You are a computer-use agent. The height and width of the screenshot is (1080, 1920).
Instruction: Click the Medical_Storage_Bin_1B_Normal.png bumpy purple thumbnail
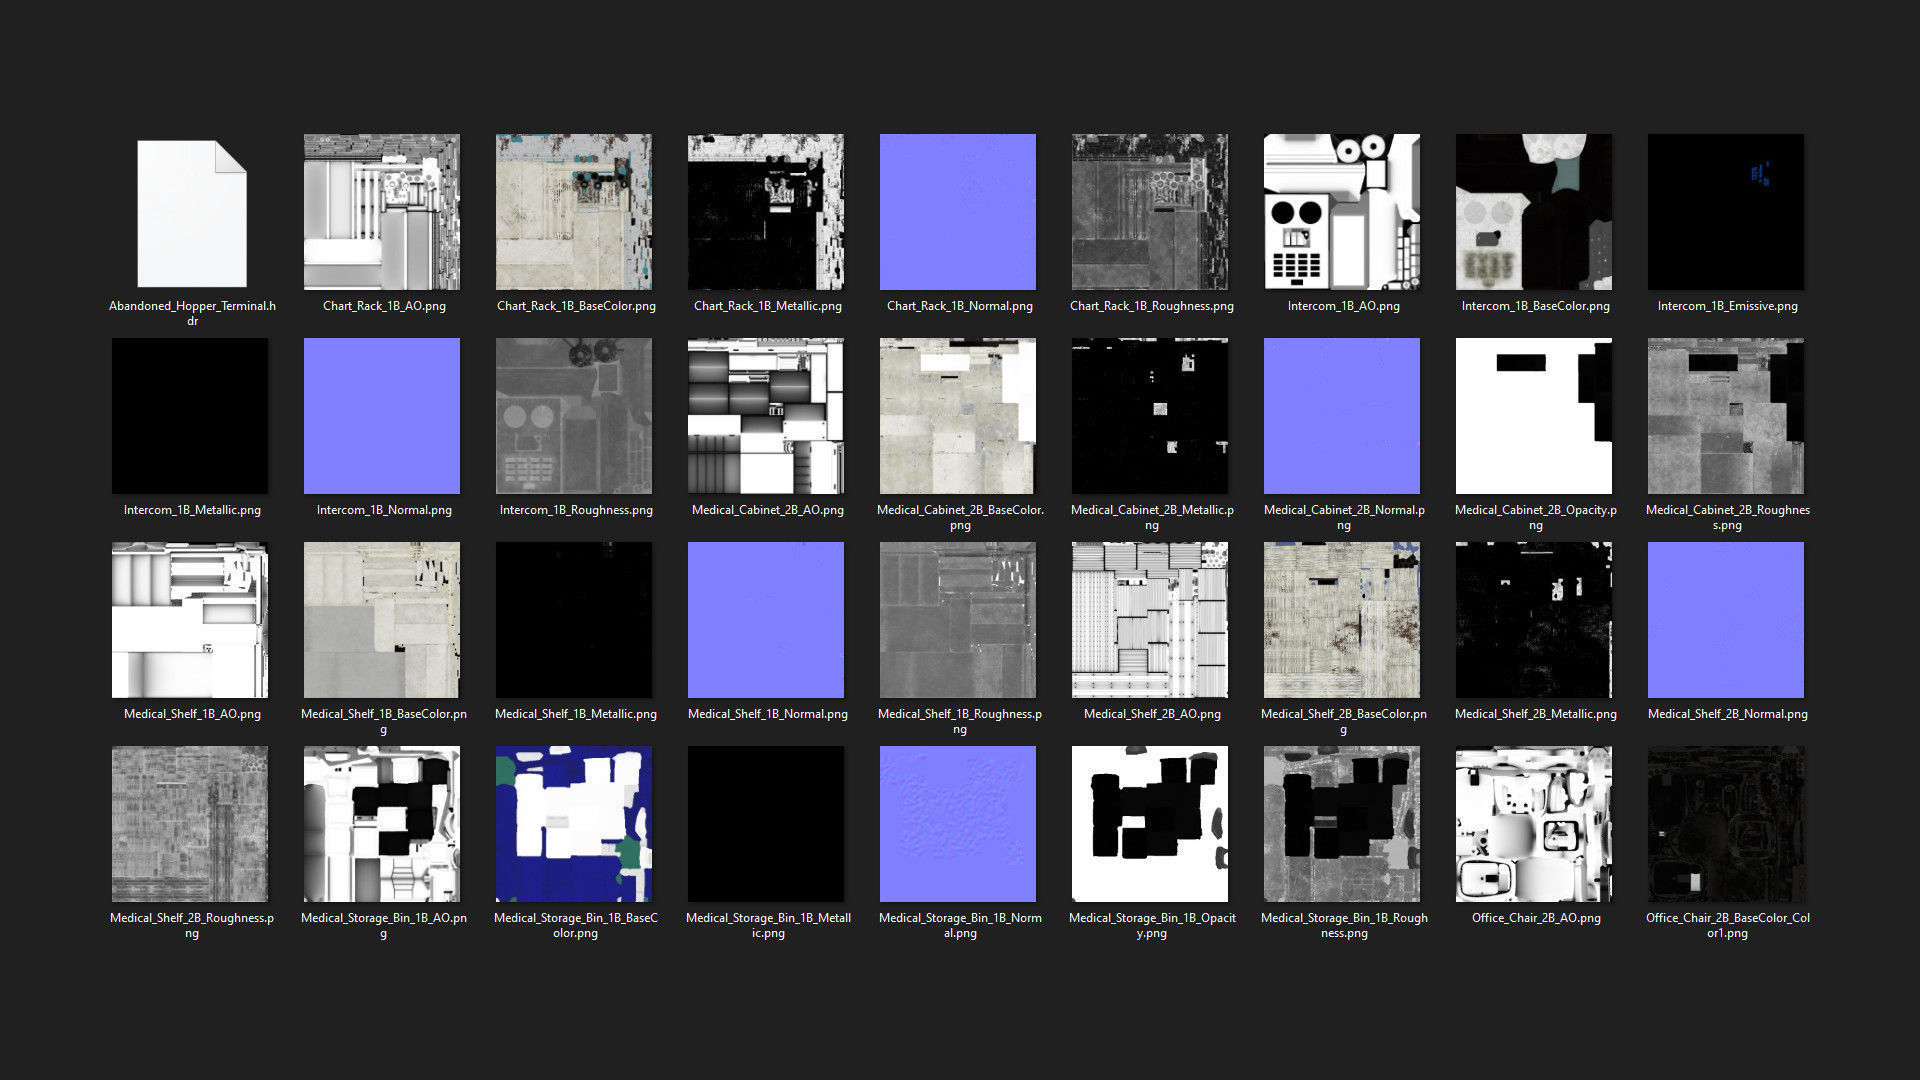pos(958,824)
